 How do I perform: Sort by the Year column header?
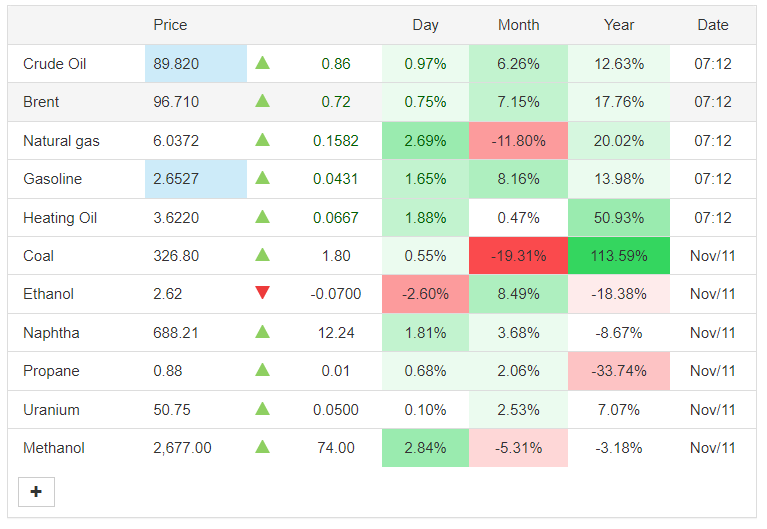(619, 25)
